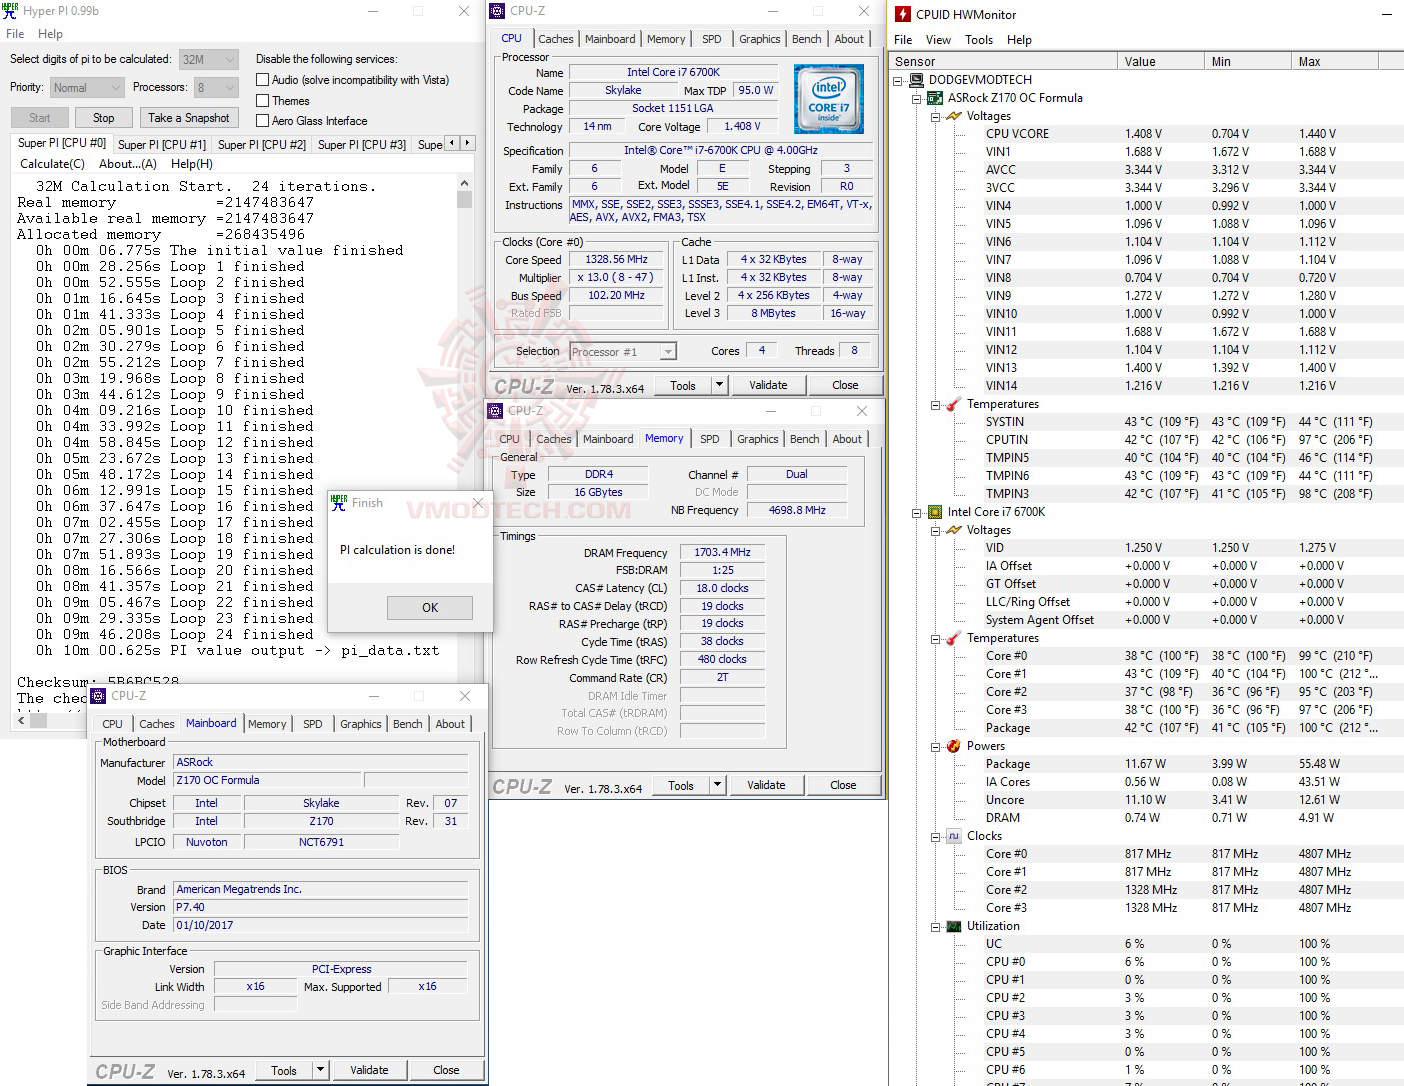1404x1086 pixels.
Task: Click the Powers sensor icon in HWMonitor
Action: tap(952, 746)
